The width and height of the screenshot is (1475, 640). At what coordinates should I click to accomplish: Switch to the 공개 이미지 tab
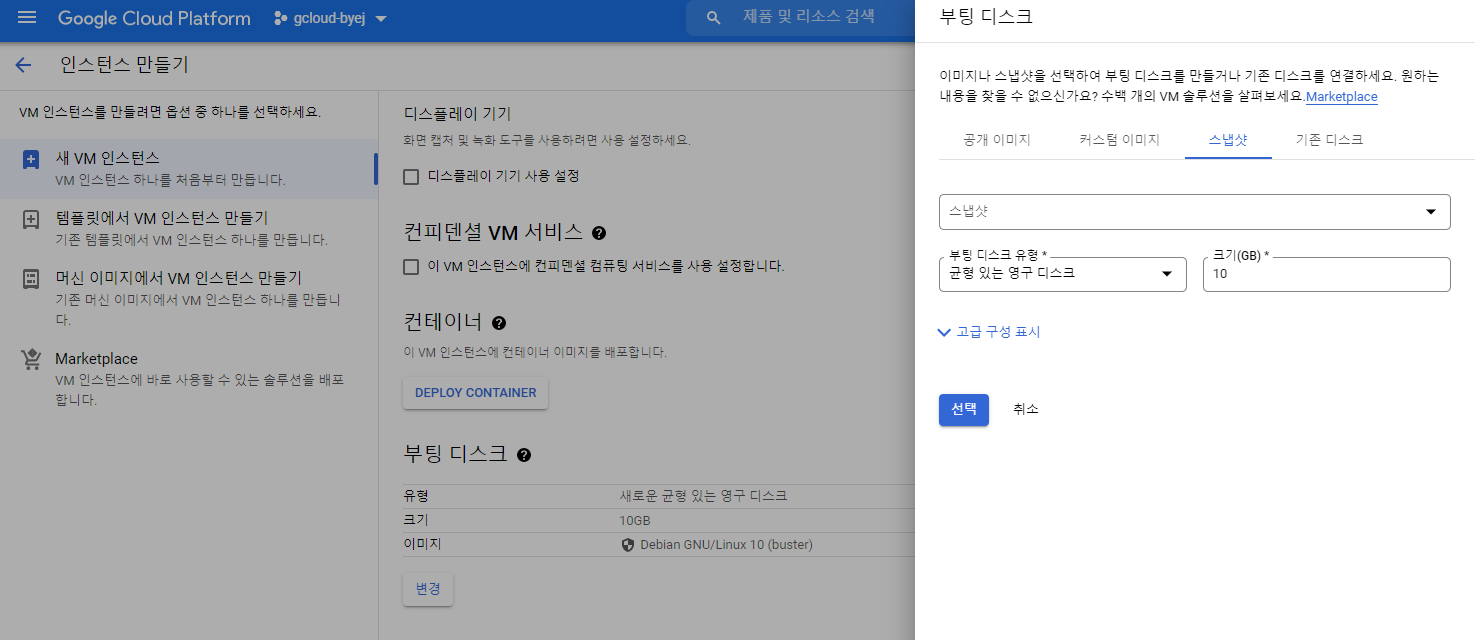(997, 140)
